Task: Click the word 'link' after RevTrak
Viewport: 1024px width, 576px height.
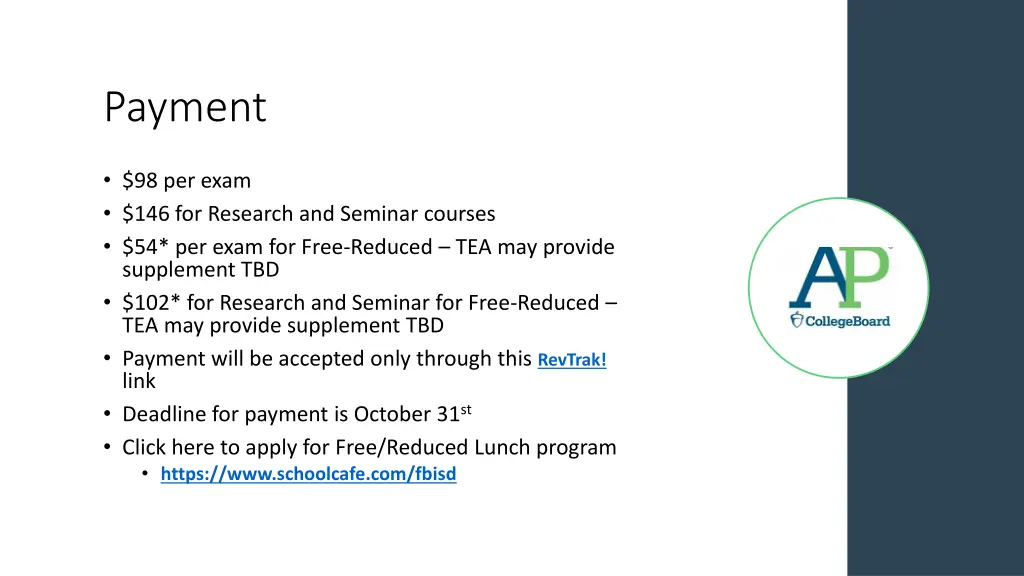Action: click(138, 381)
